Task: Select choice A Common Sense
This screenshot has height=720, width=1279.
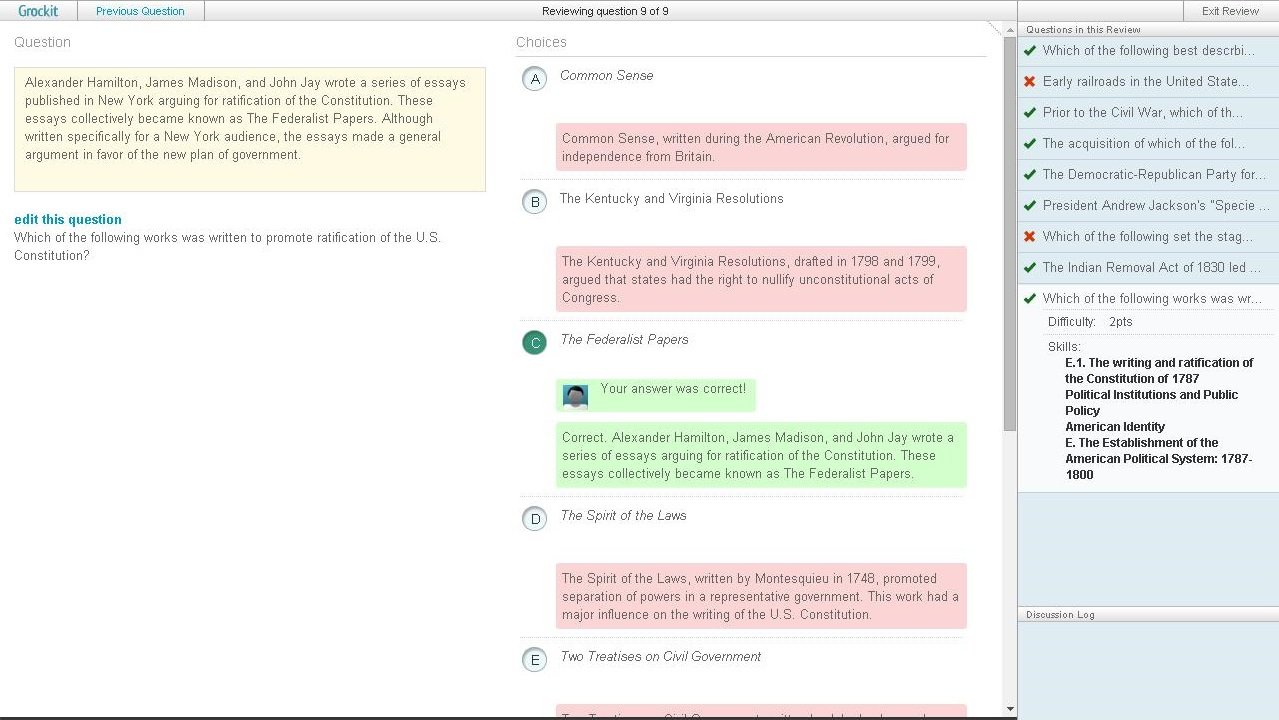Action: click(x=535, y=79)
